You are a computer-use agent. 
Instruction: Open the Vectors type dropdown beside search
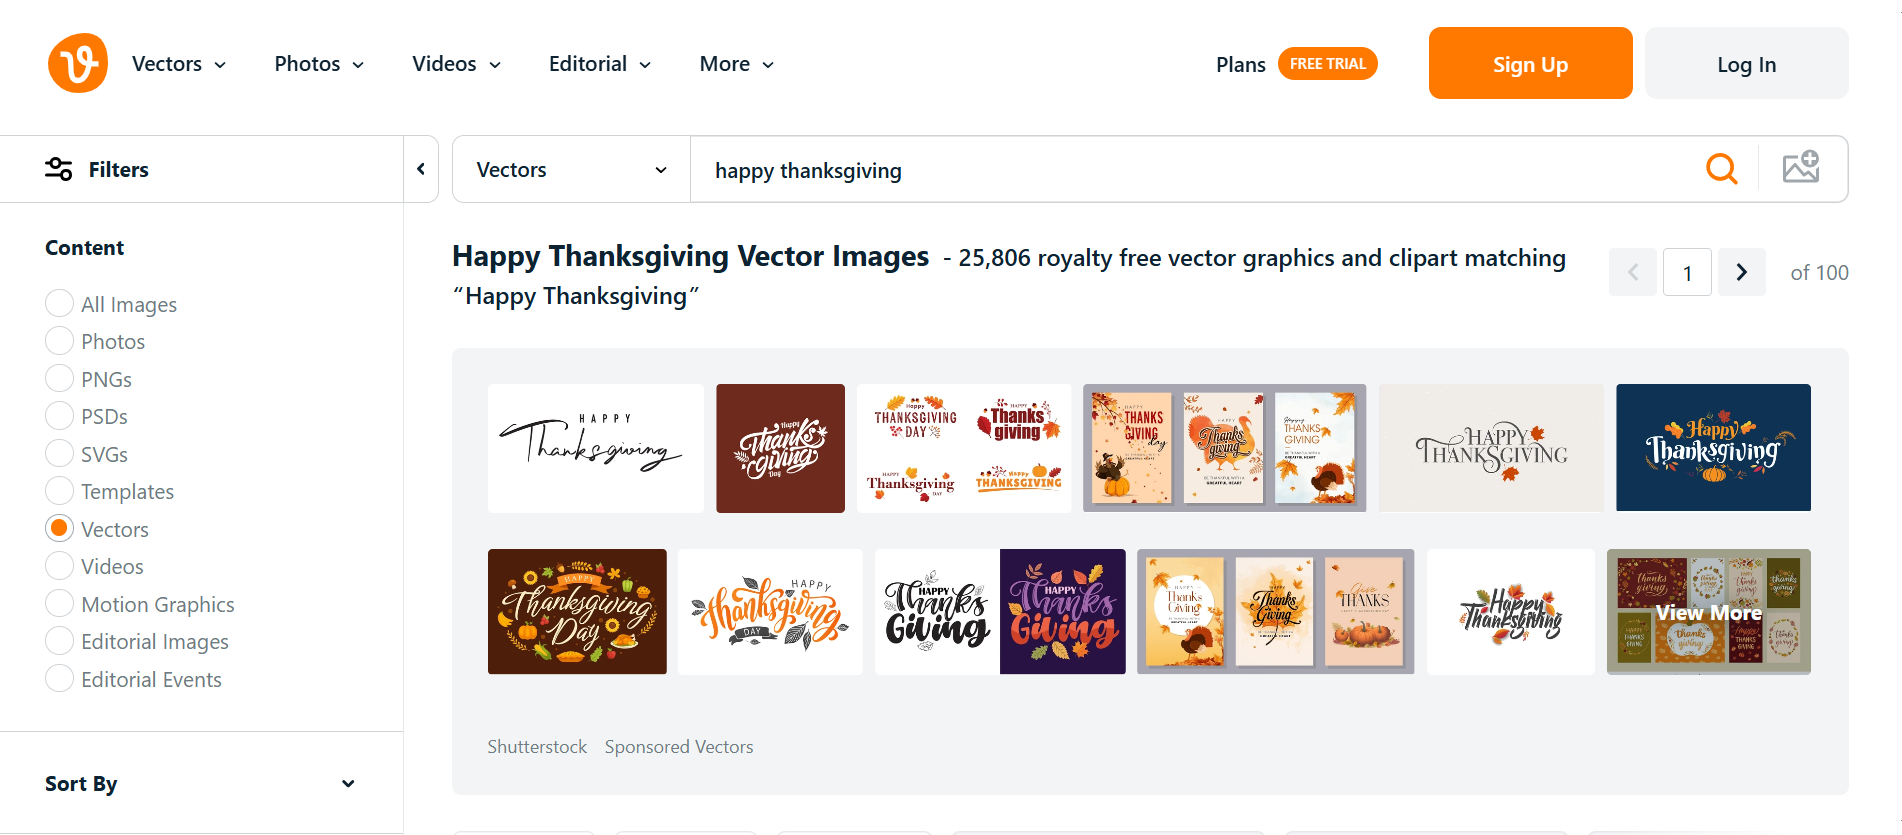[569, 169]
